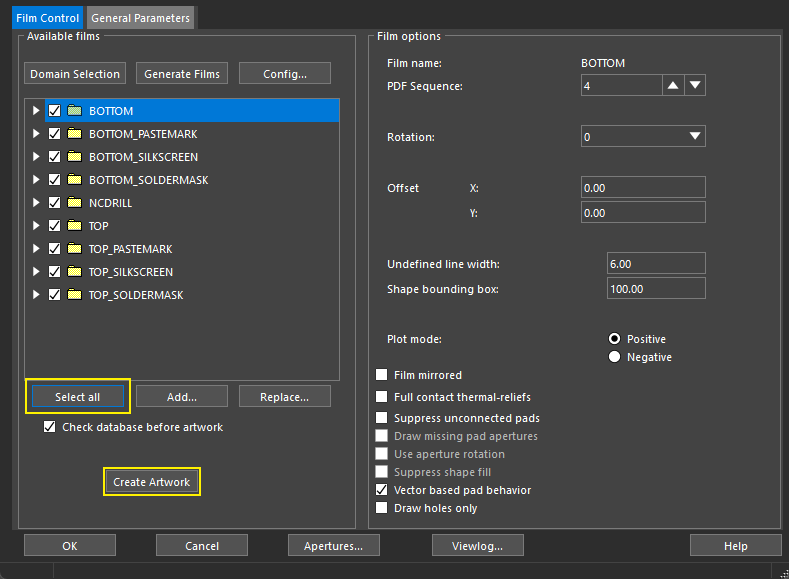
Task: Click the yellow TOP film folder icon
Action: tap(74, 226)
